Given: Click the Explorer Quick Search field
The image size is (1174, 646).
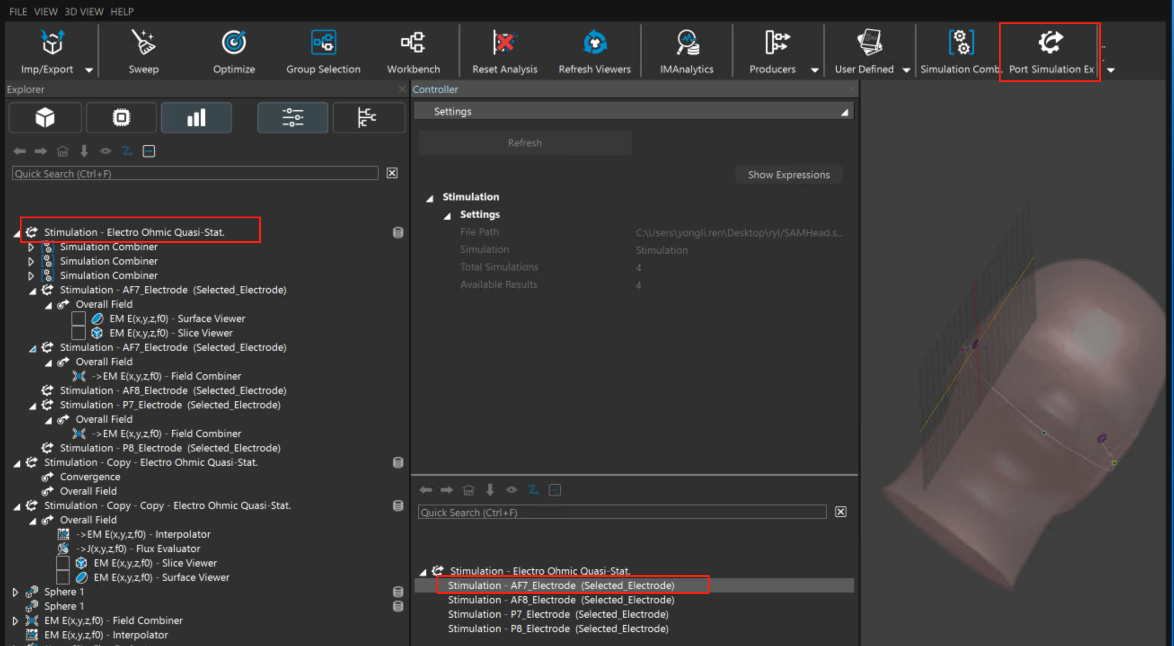Looking at the screenshot, I should click(x=195, y=174).
